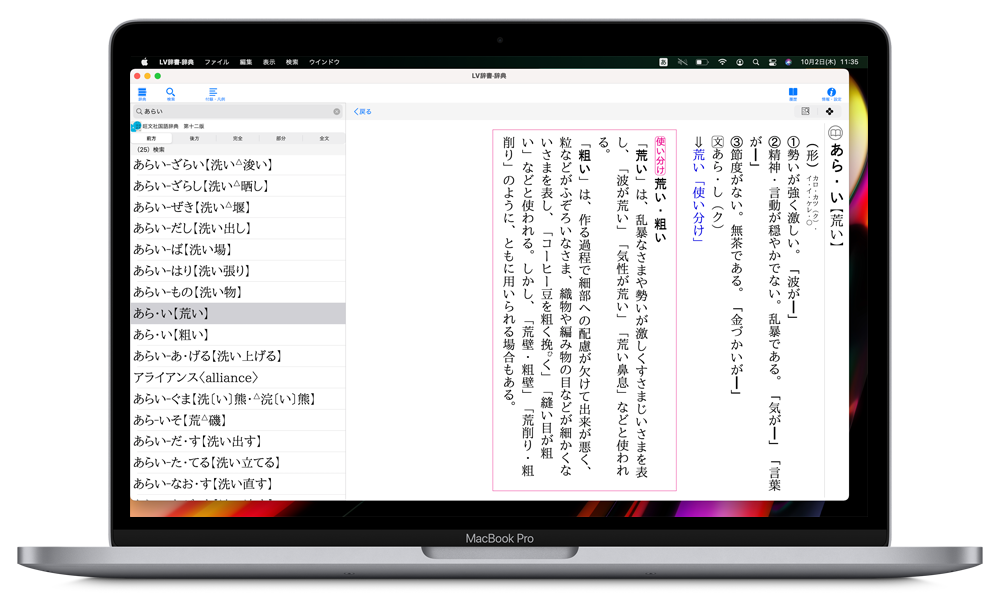Image resolution: width=1000 pixels, height=600 pixels.
Task: Click the 戻る back button
Action: pyautogui.click(x=363, y=112)
